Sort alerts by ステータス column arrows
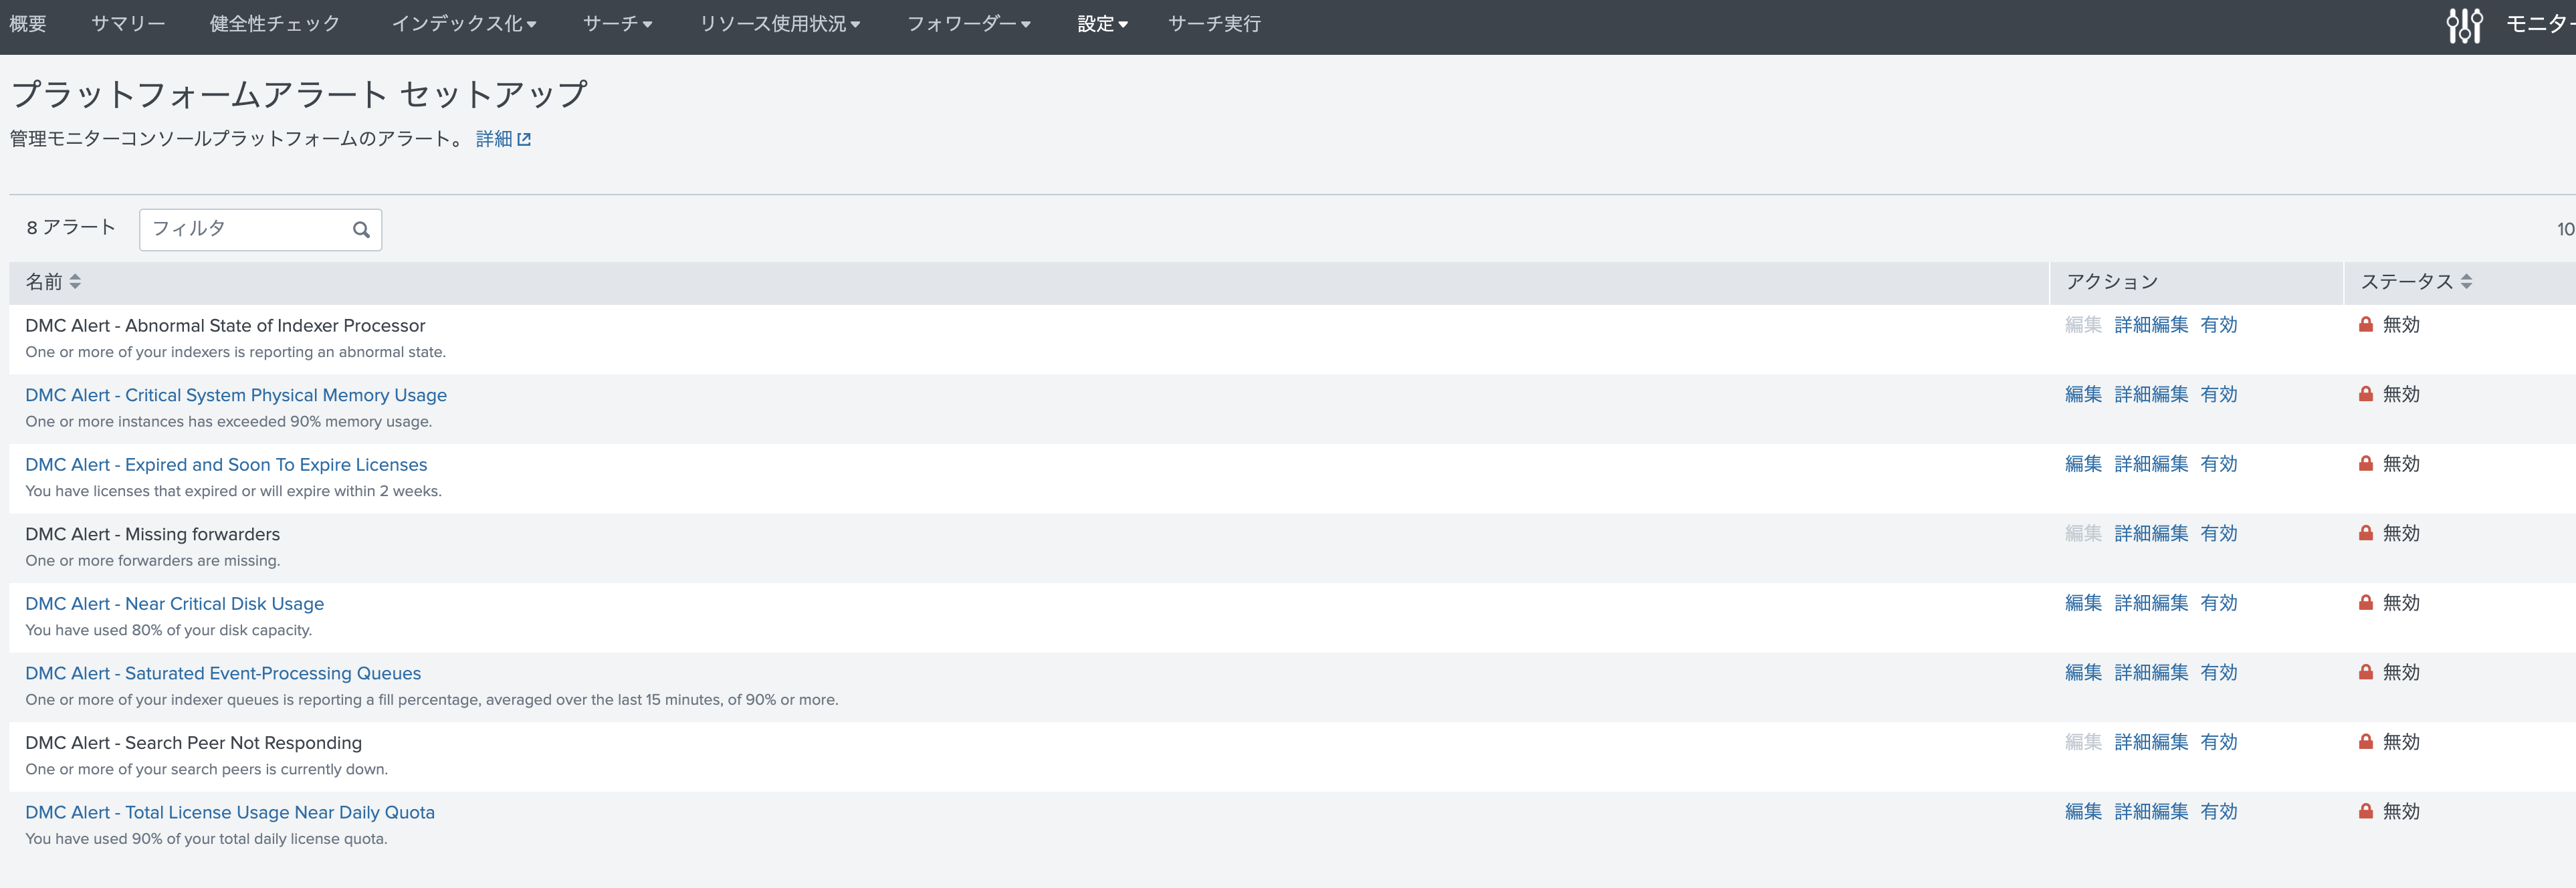This screenshot has height=888, width=2576. [2466, 282]
